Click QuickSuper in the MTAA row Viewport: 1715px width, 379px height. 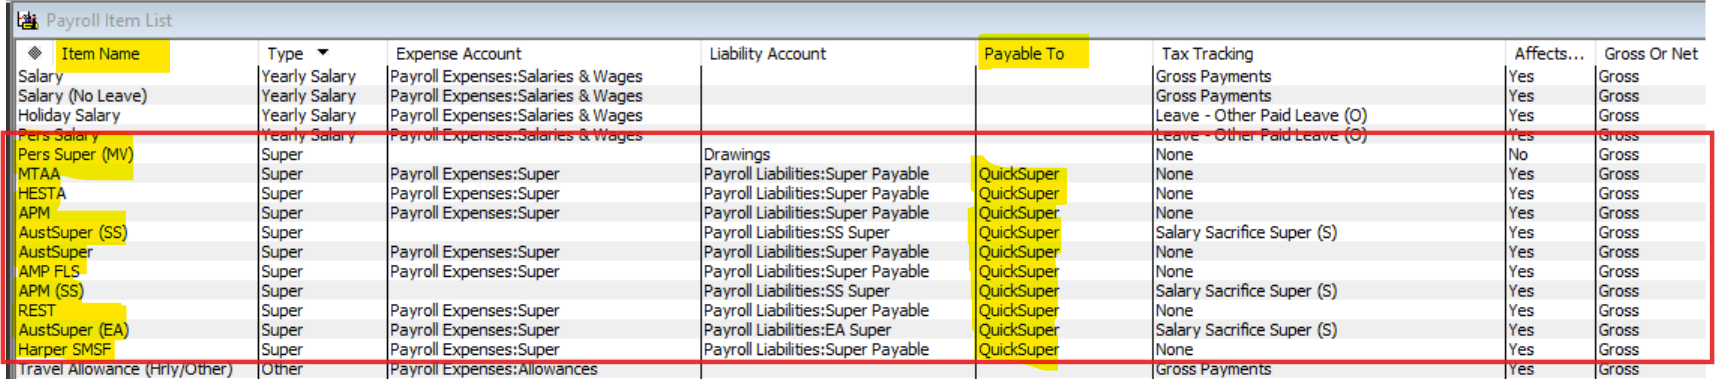1019,174
